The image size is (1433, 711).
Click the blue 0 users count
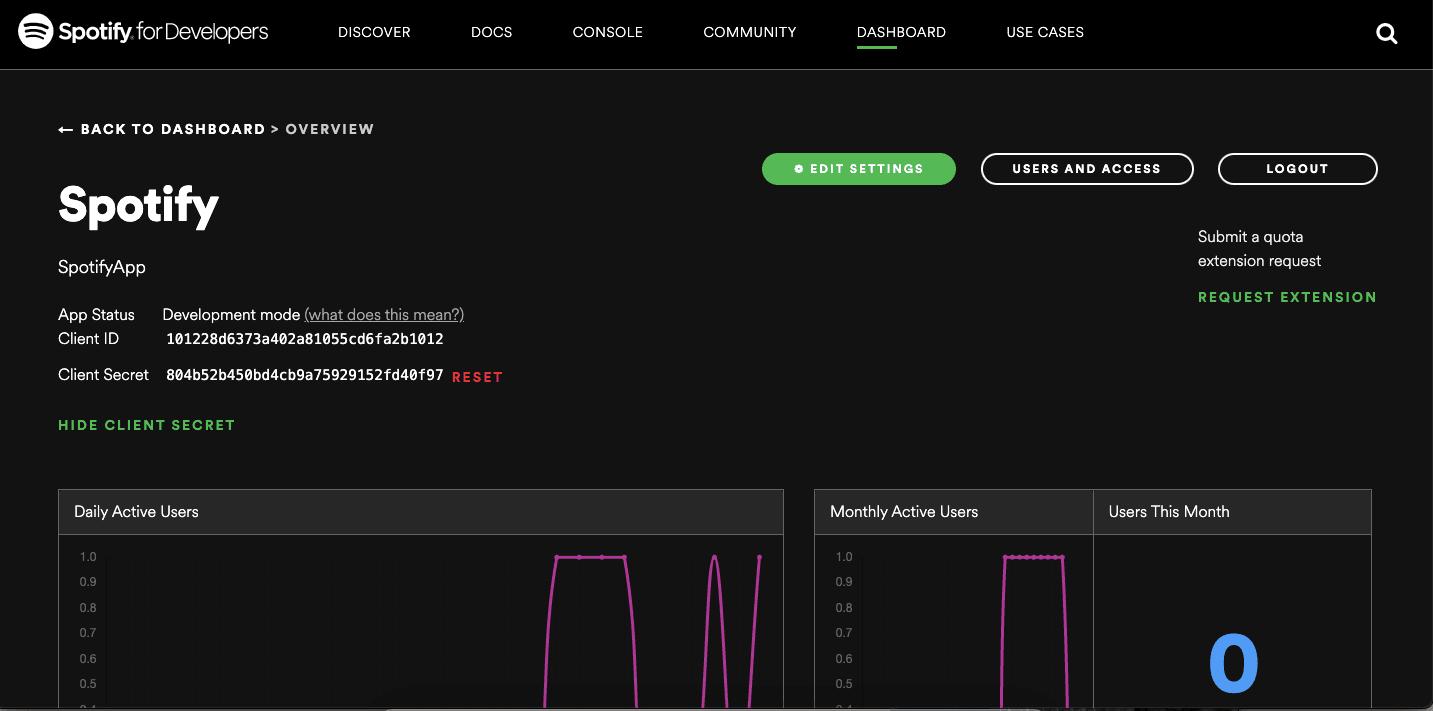[x=1233, y=664]
